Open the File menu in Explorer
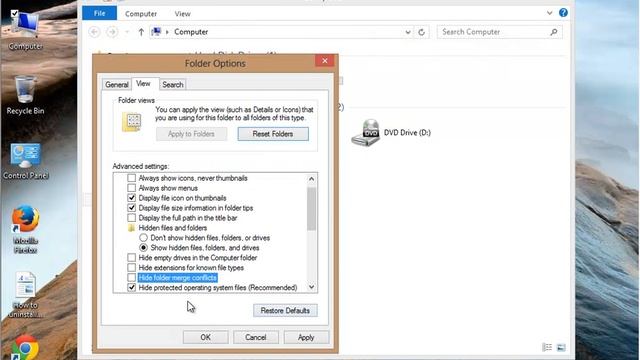 100,13
